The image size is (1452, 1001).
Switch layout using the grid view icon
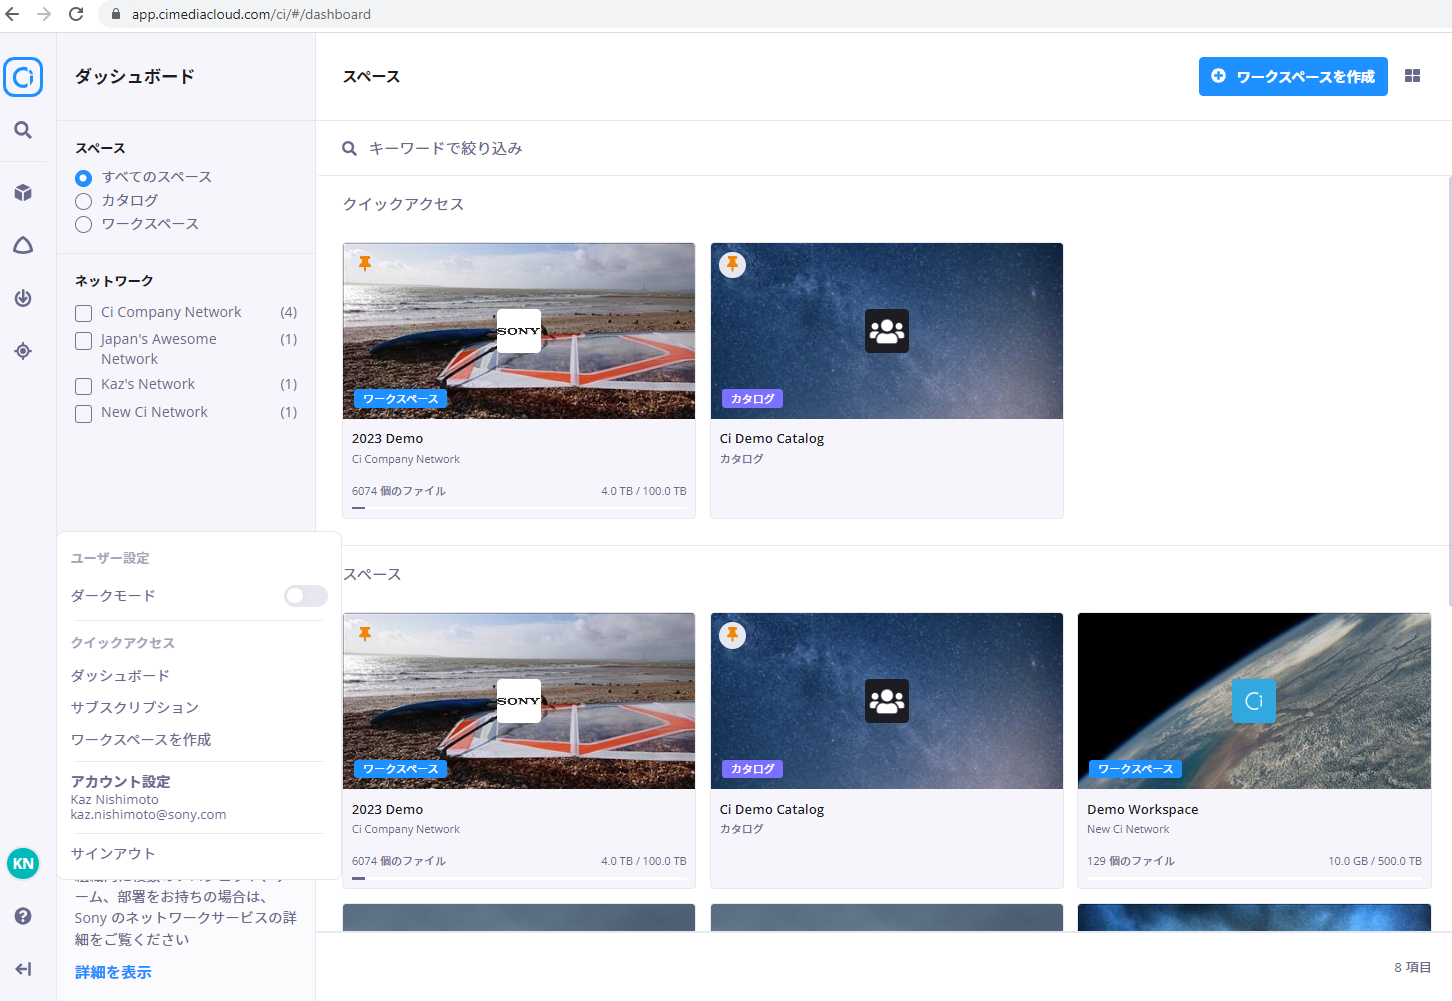pyautogui.click(x=1412, y=76)
